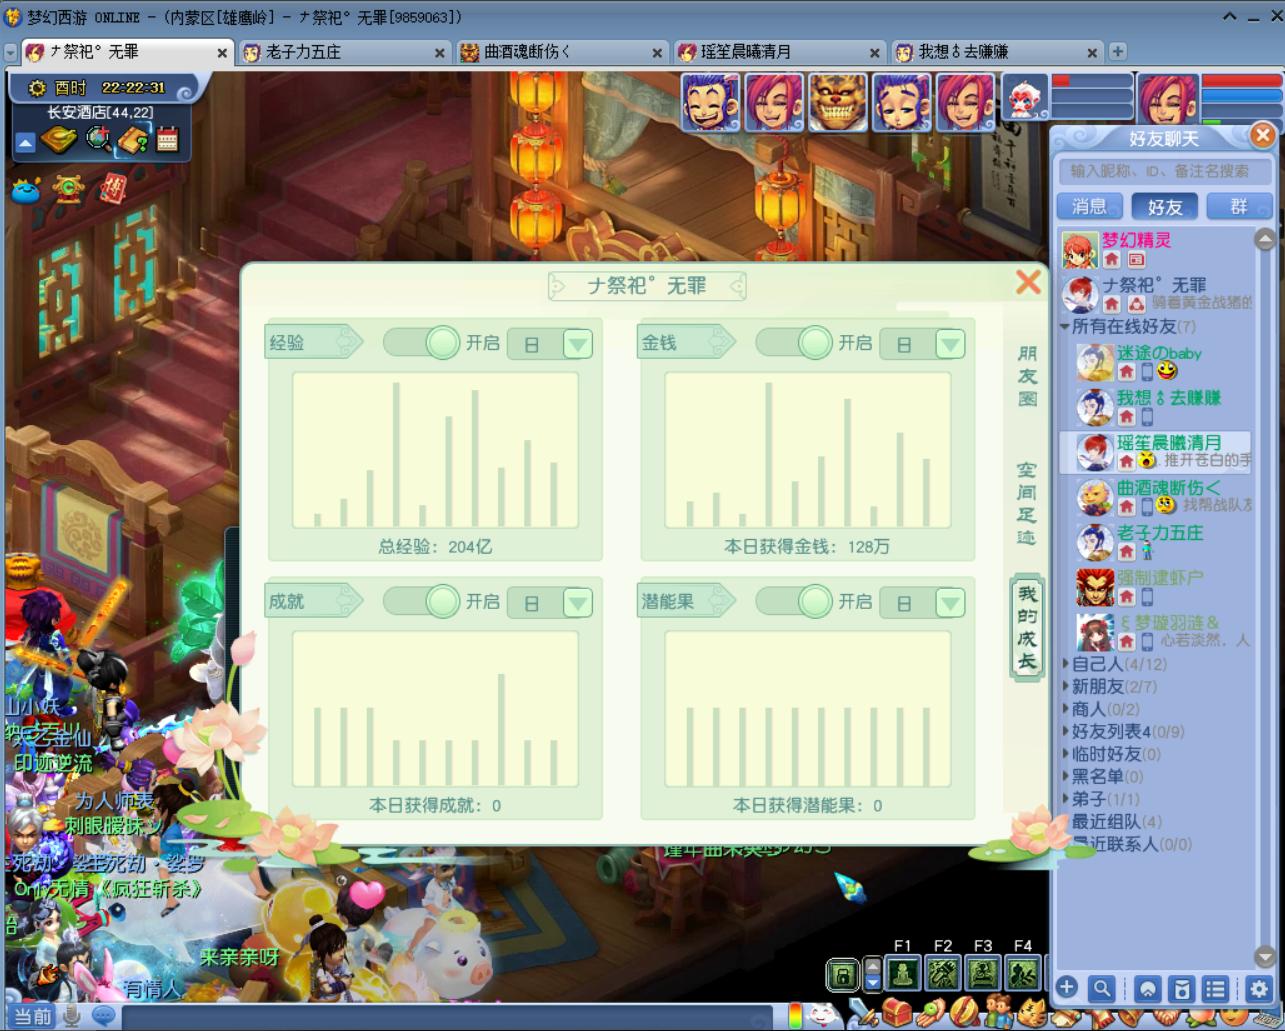
Task: Select the 我的成长 side tab
Action: click(x=1027, y=628)
